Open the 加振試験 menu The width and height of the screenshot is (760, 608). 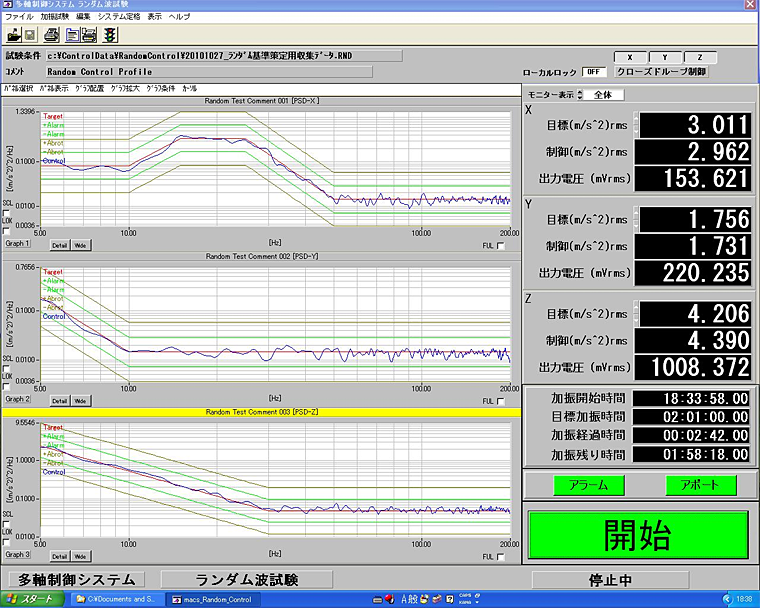pos(54,16)
